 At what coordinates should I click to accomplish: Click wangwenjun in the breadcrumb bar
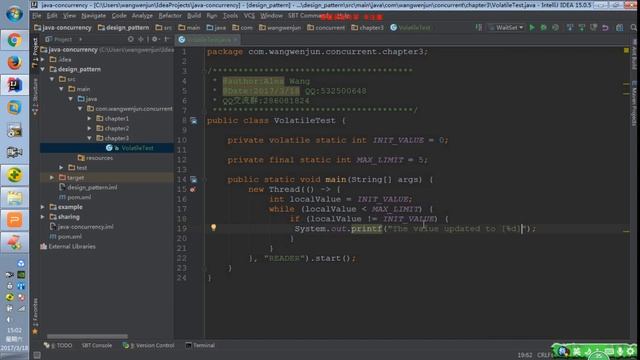tap(280, 27)
